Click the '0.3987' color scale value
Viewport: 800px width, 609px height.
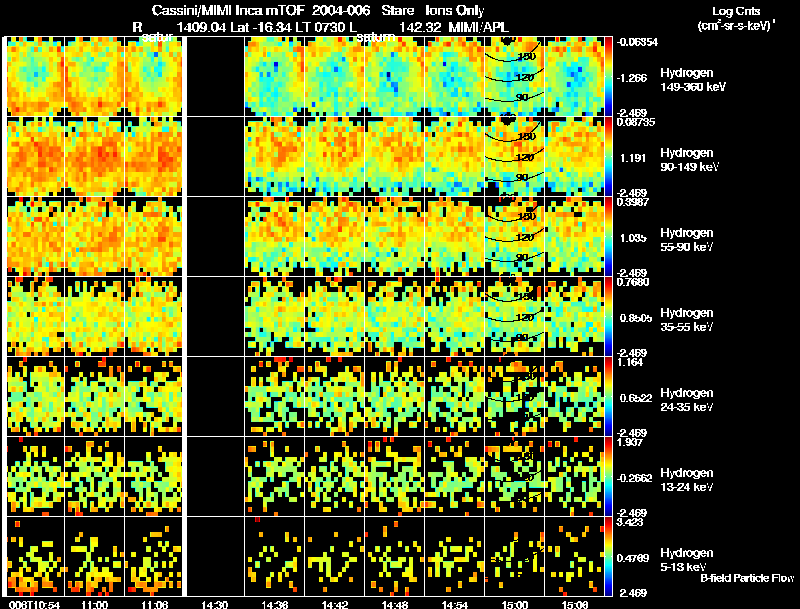(632, 202)
